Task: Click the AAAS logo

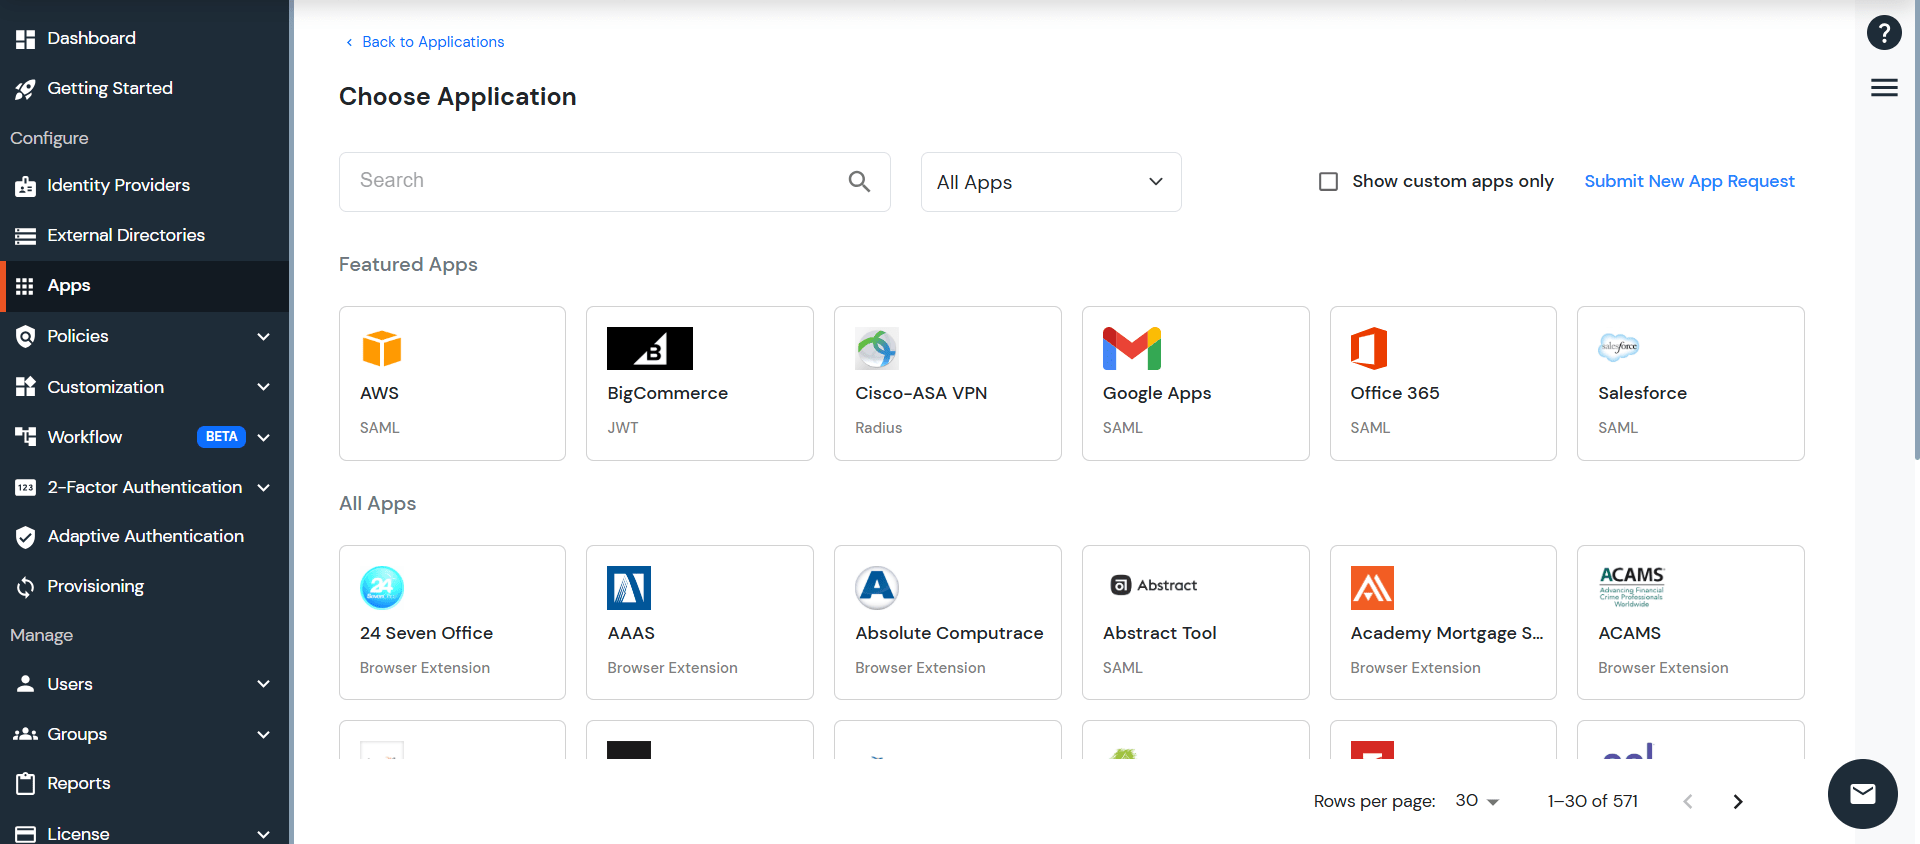Action: click(x=629, y=588)
